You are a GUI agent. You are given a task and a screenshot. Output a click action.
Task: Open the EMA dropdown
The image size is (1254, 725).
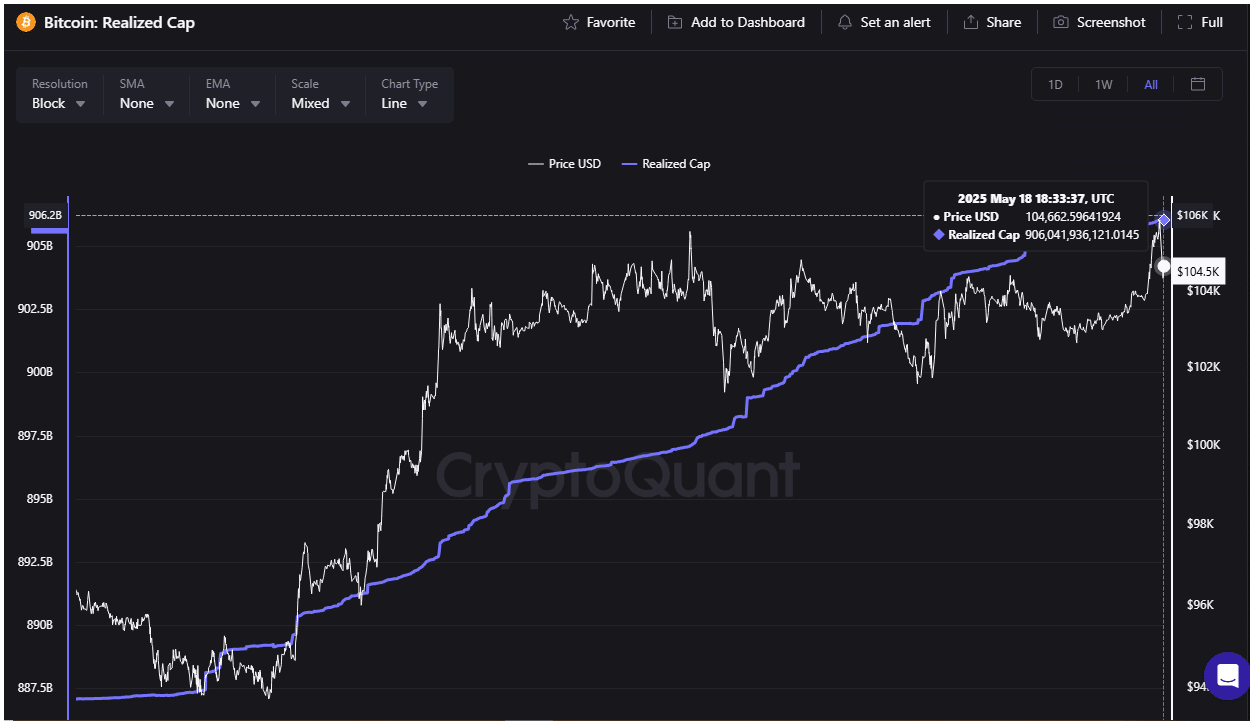click(233, 95)
